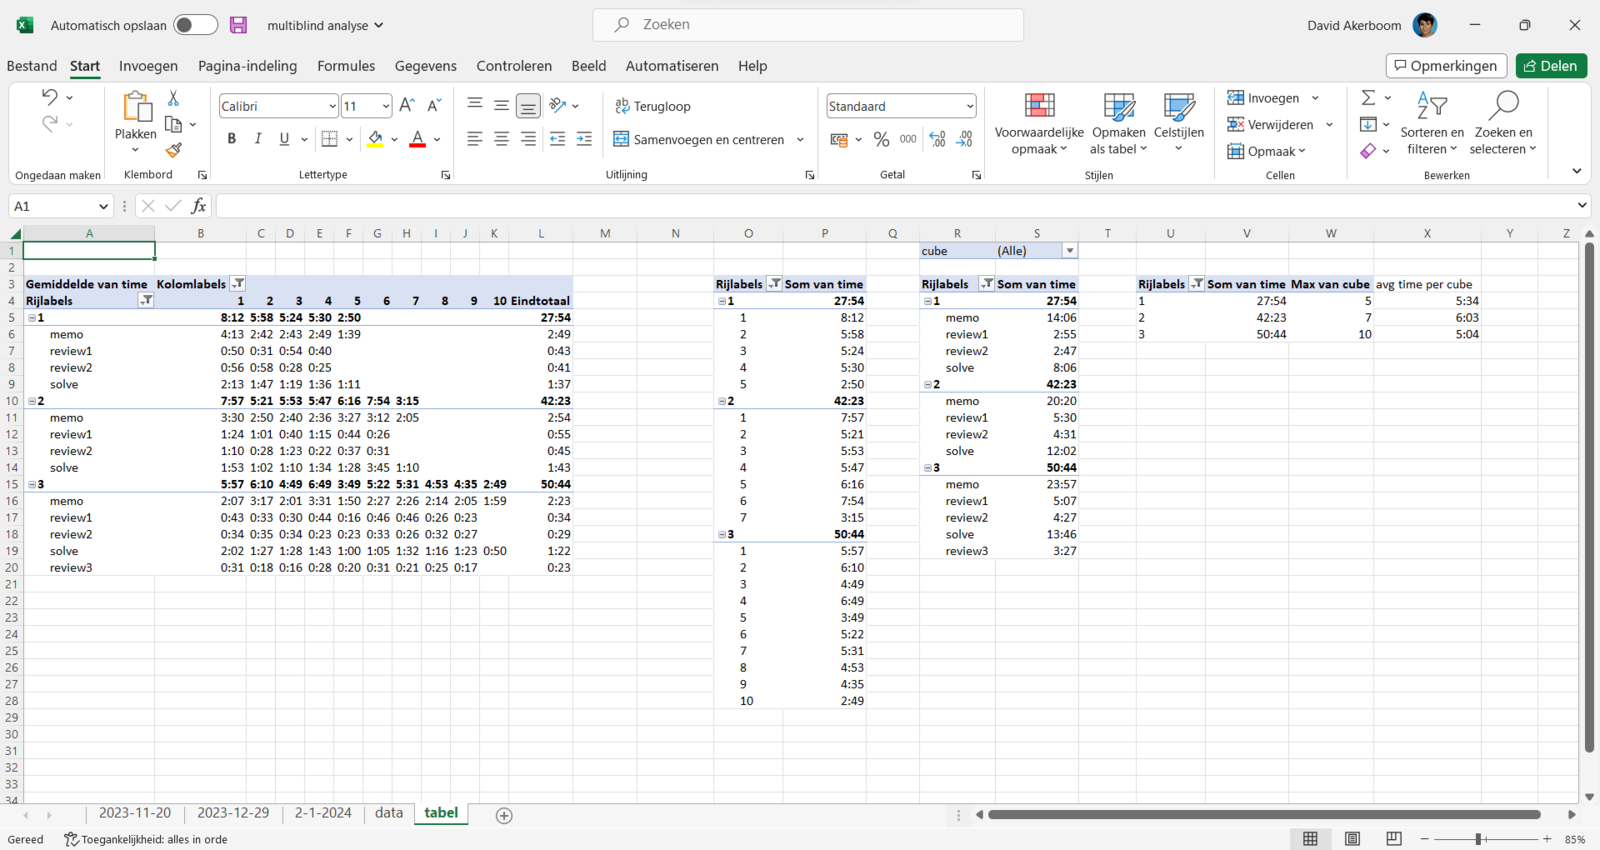Click the Sorteren en filteren button
This screenshot has width=1600, height=850.
pos(1432,124)
